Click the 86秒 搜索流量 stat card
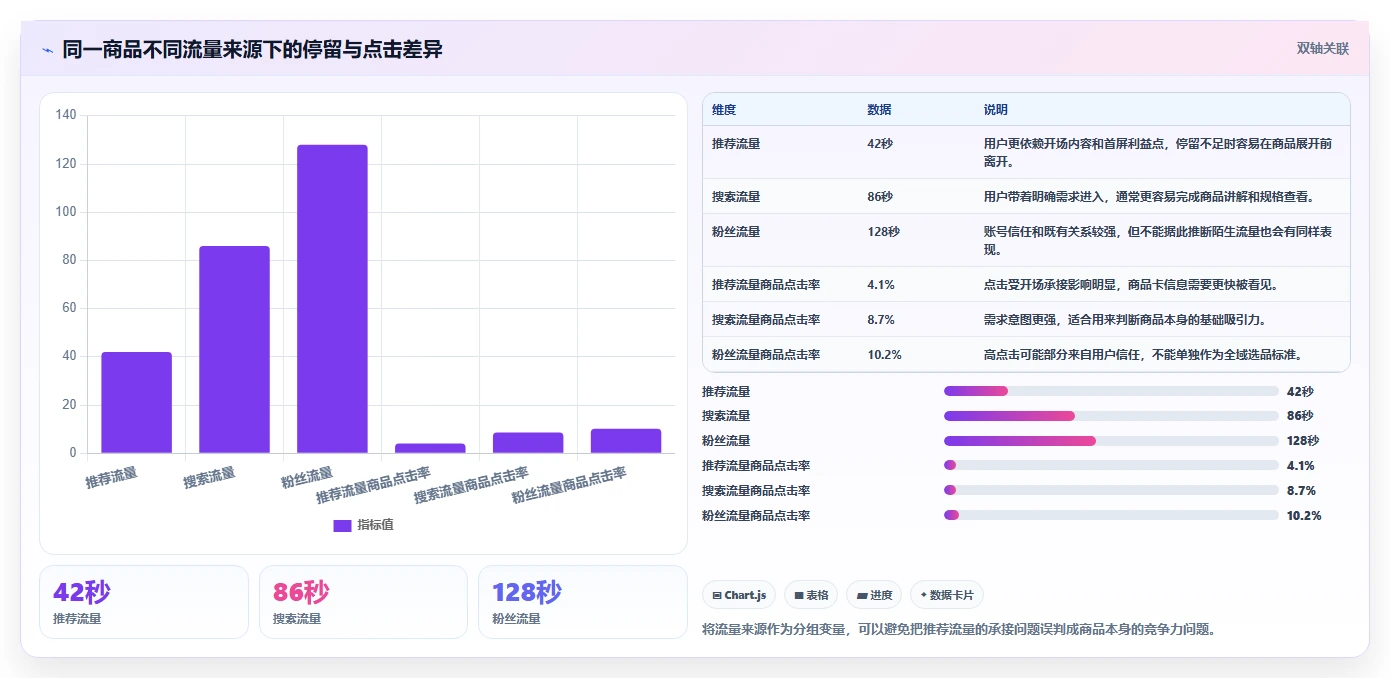The height and width of the screenshot is (678, 1390). point(363,602)
